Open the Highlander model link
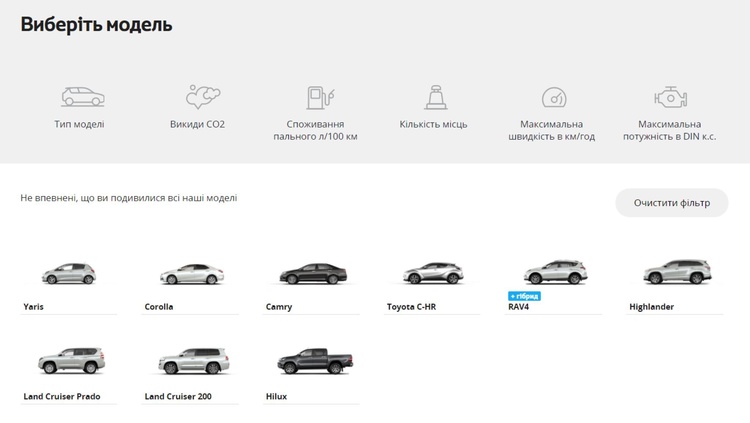 651,307
